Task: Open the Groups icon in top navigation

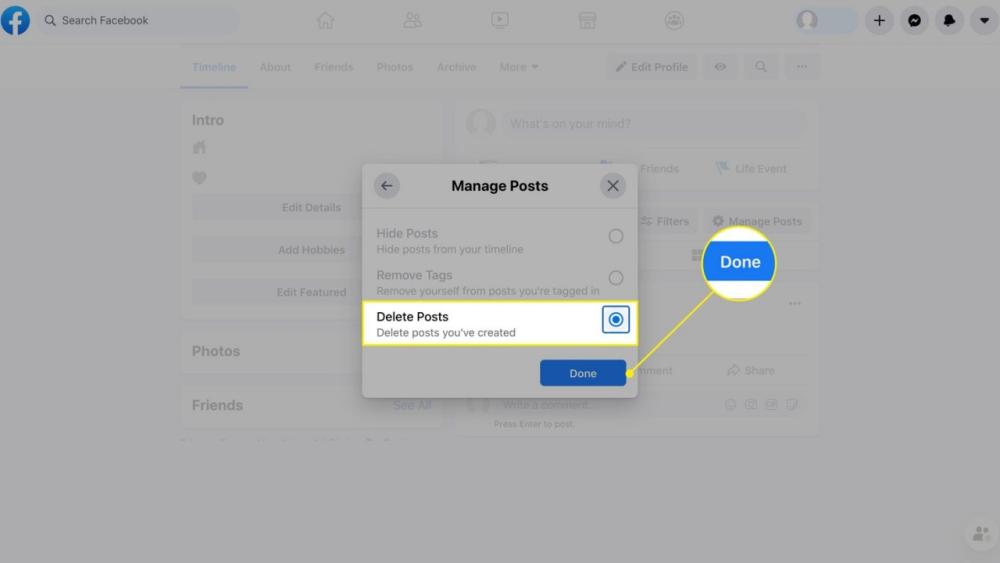Action: click(x=675, y=20)
